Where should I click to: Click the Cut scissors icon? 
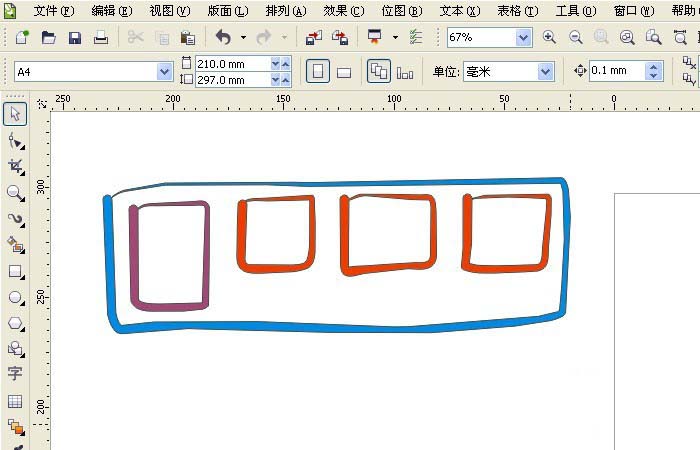point(135,38)
